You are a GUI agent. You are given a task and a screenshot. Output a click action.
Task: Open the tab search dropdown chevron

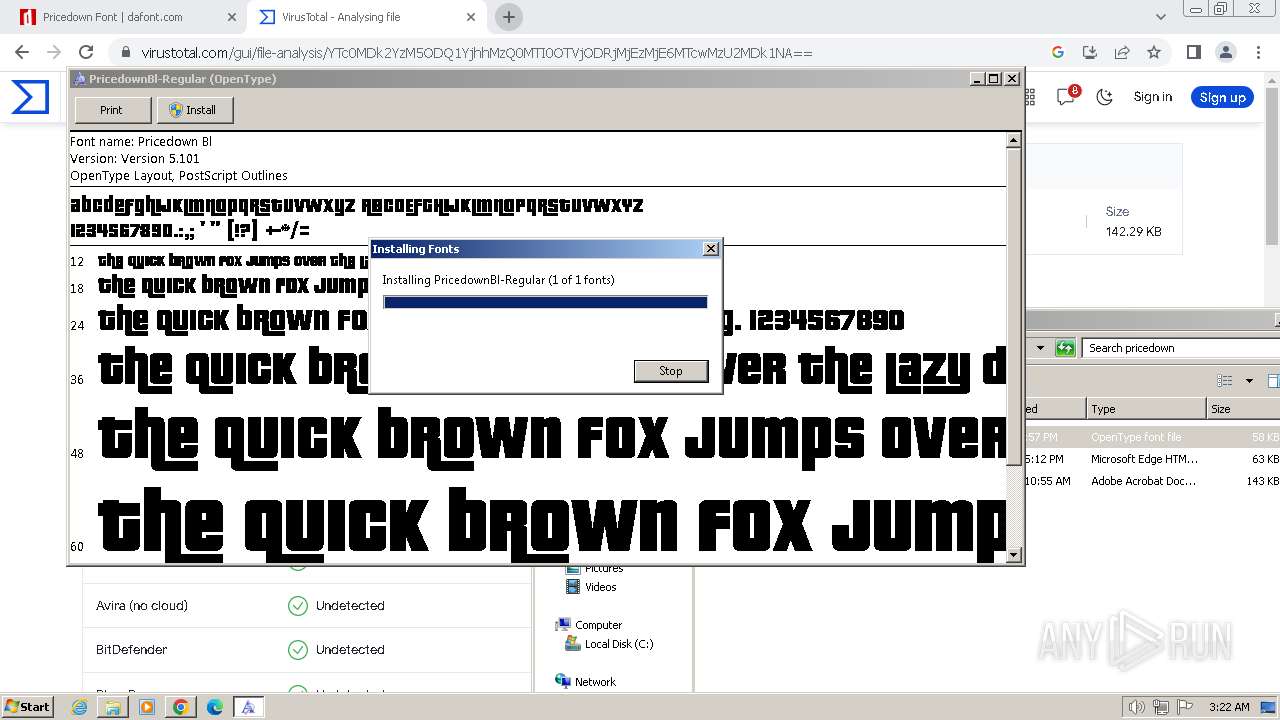(x=1161, y=17)
